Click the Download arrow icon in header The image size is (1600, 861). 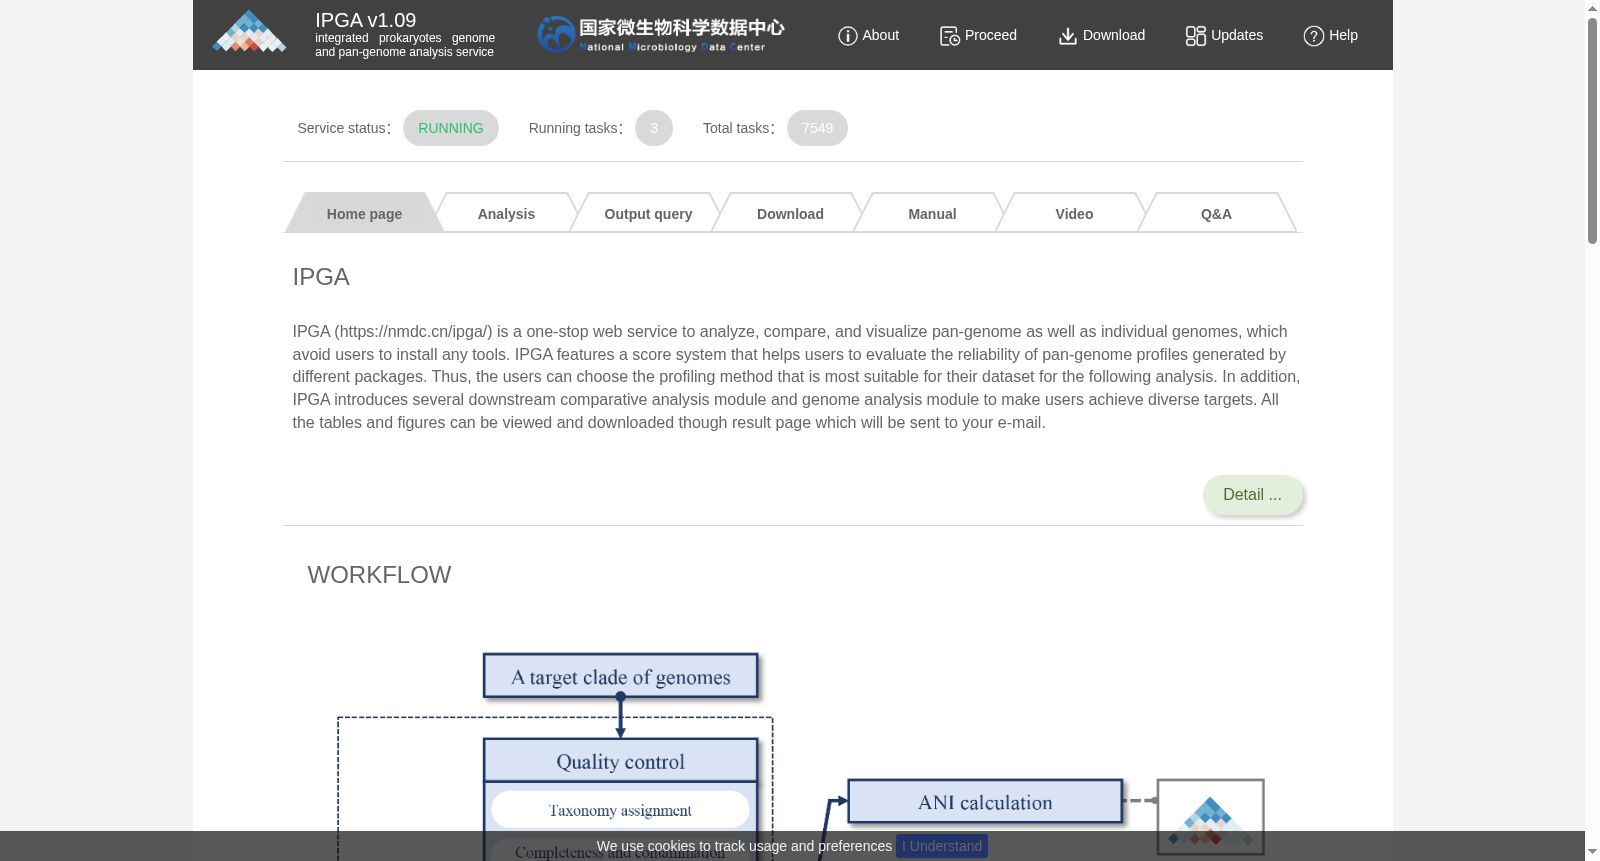point(1068,36)
